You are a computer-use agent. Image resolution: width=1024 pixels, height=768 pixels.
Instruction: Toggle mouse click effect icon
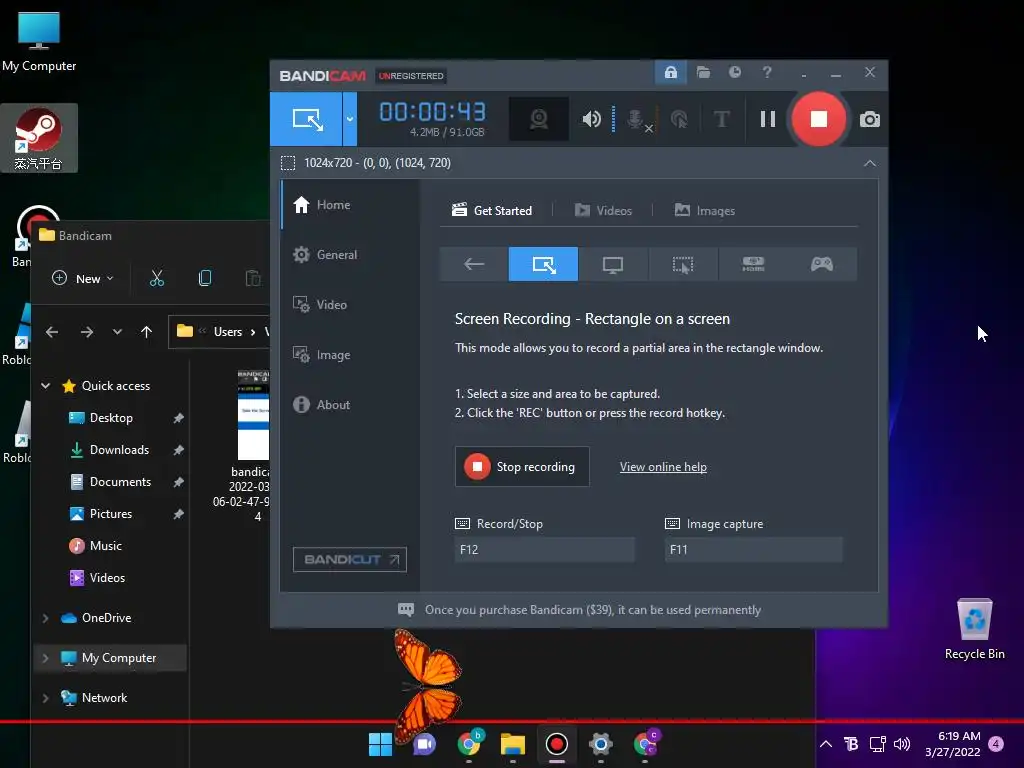(679, 119)
